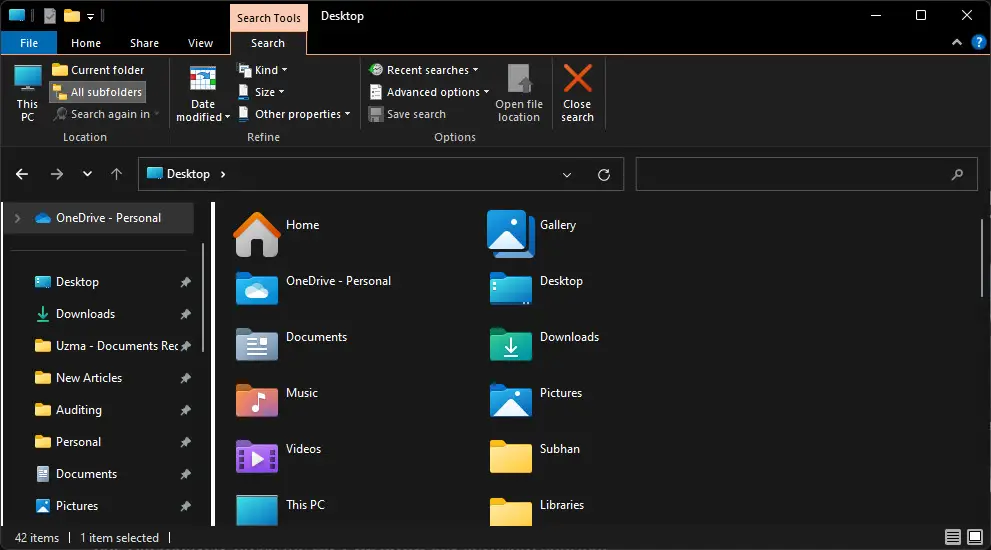Screen dimensions: 991x550
Task: Click the New folder quick access toolbar icon
Action: point(72,16)
